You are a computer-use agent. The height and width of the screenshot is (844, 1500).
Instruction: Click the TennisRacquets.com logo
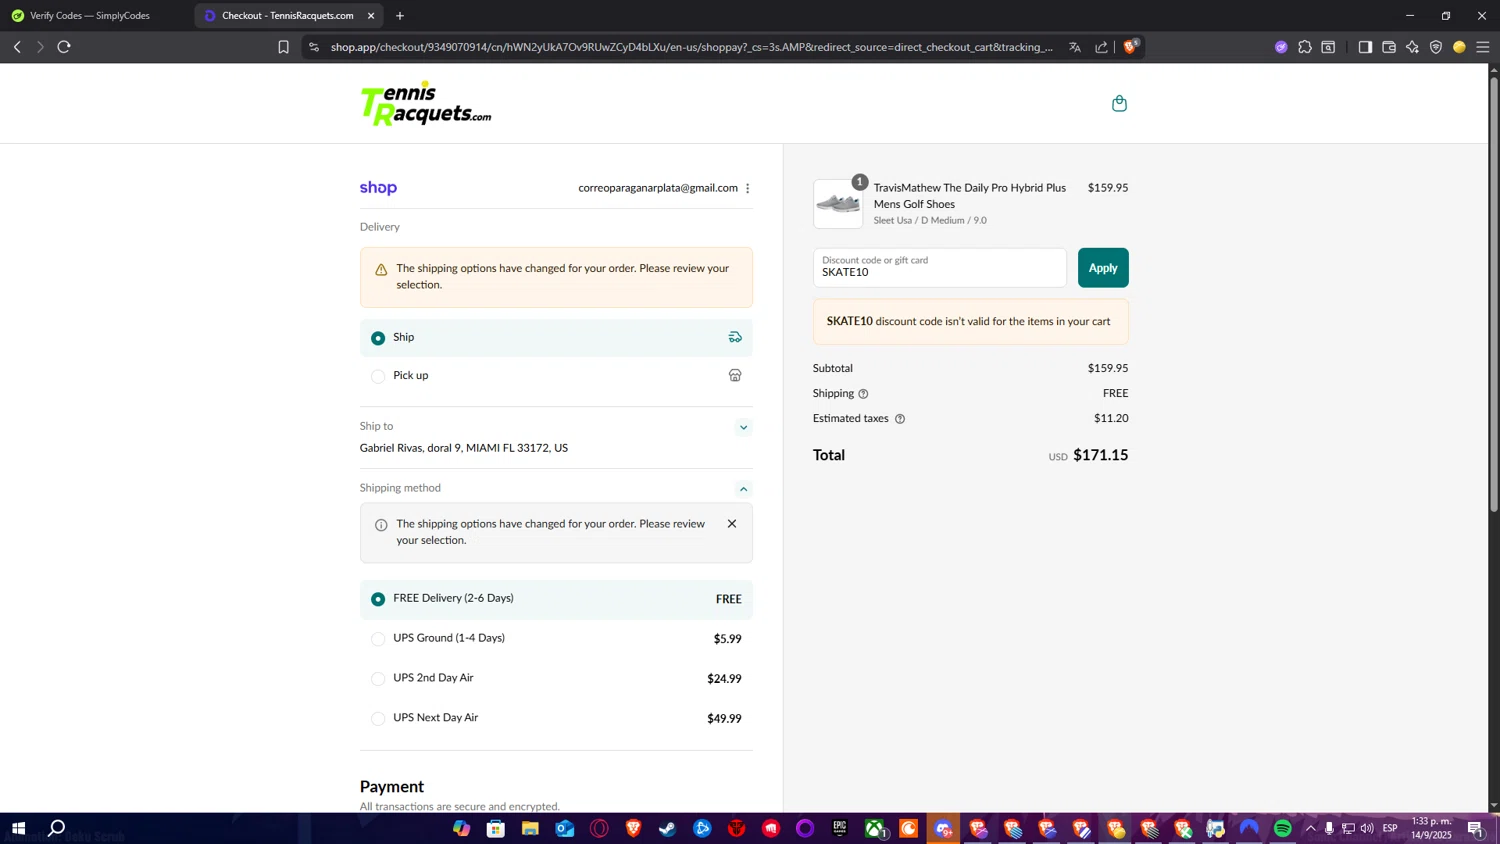[426, 103]
